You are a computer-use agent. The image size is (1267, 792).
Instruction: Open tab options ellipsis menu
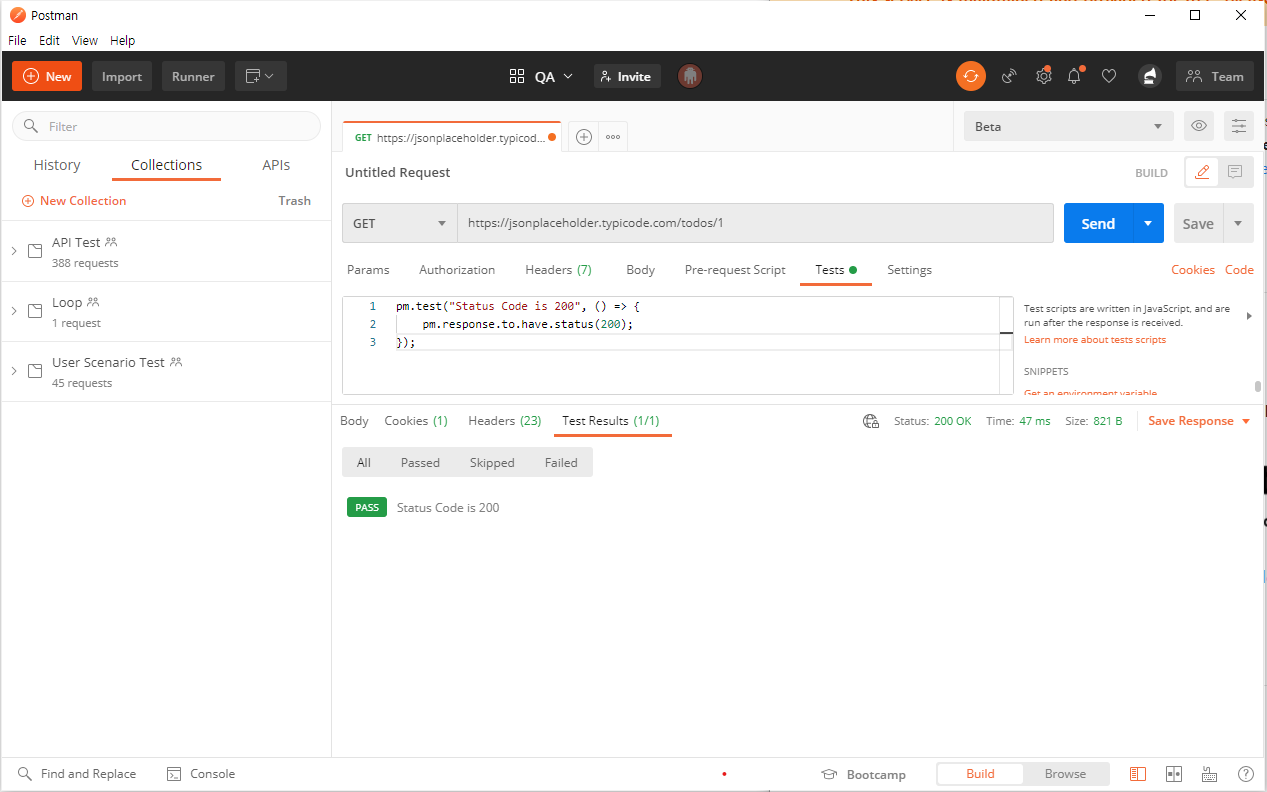[x=613, y=137]
